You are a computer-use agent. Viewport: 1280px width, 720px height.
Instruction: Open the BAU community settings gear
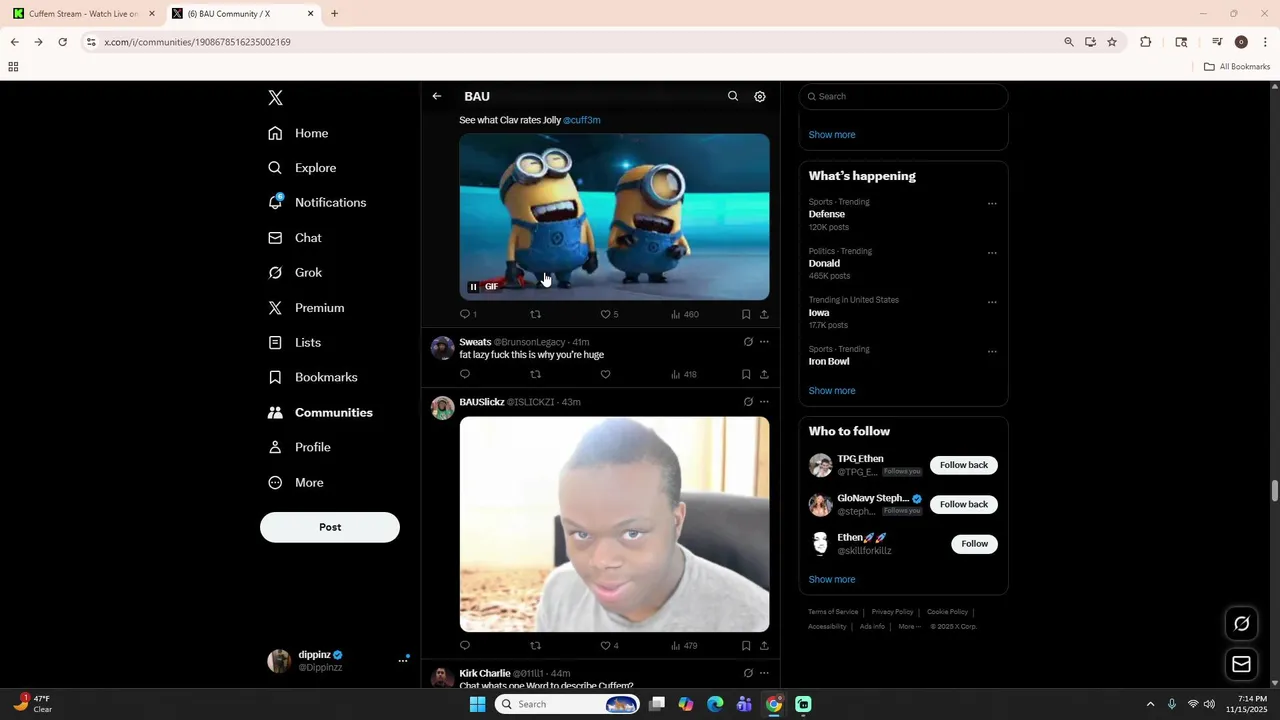pos(760,96)
